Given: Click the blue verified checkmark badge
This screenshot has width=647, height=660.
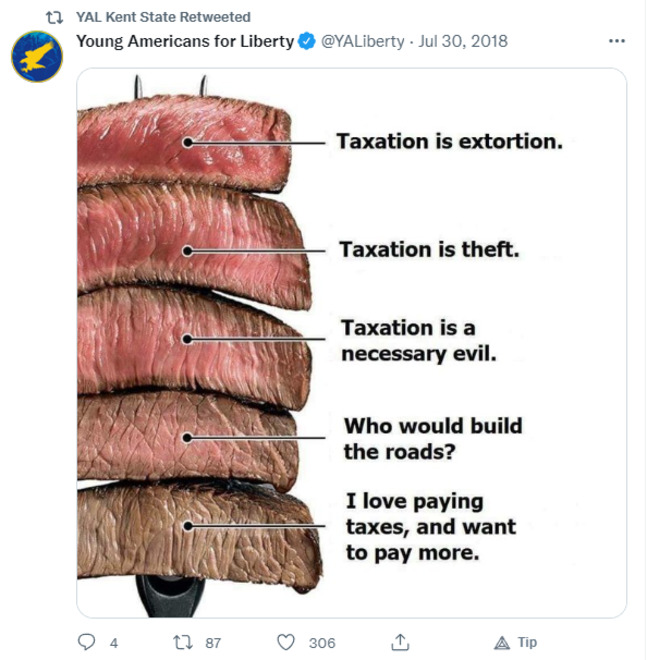Looking at the screenshot, I should tap(306, 41).
